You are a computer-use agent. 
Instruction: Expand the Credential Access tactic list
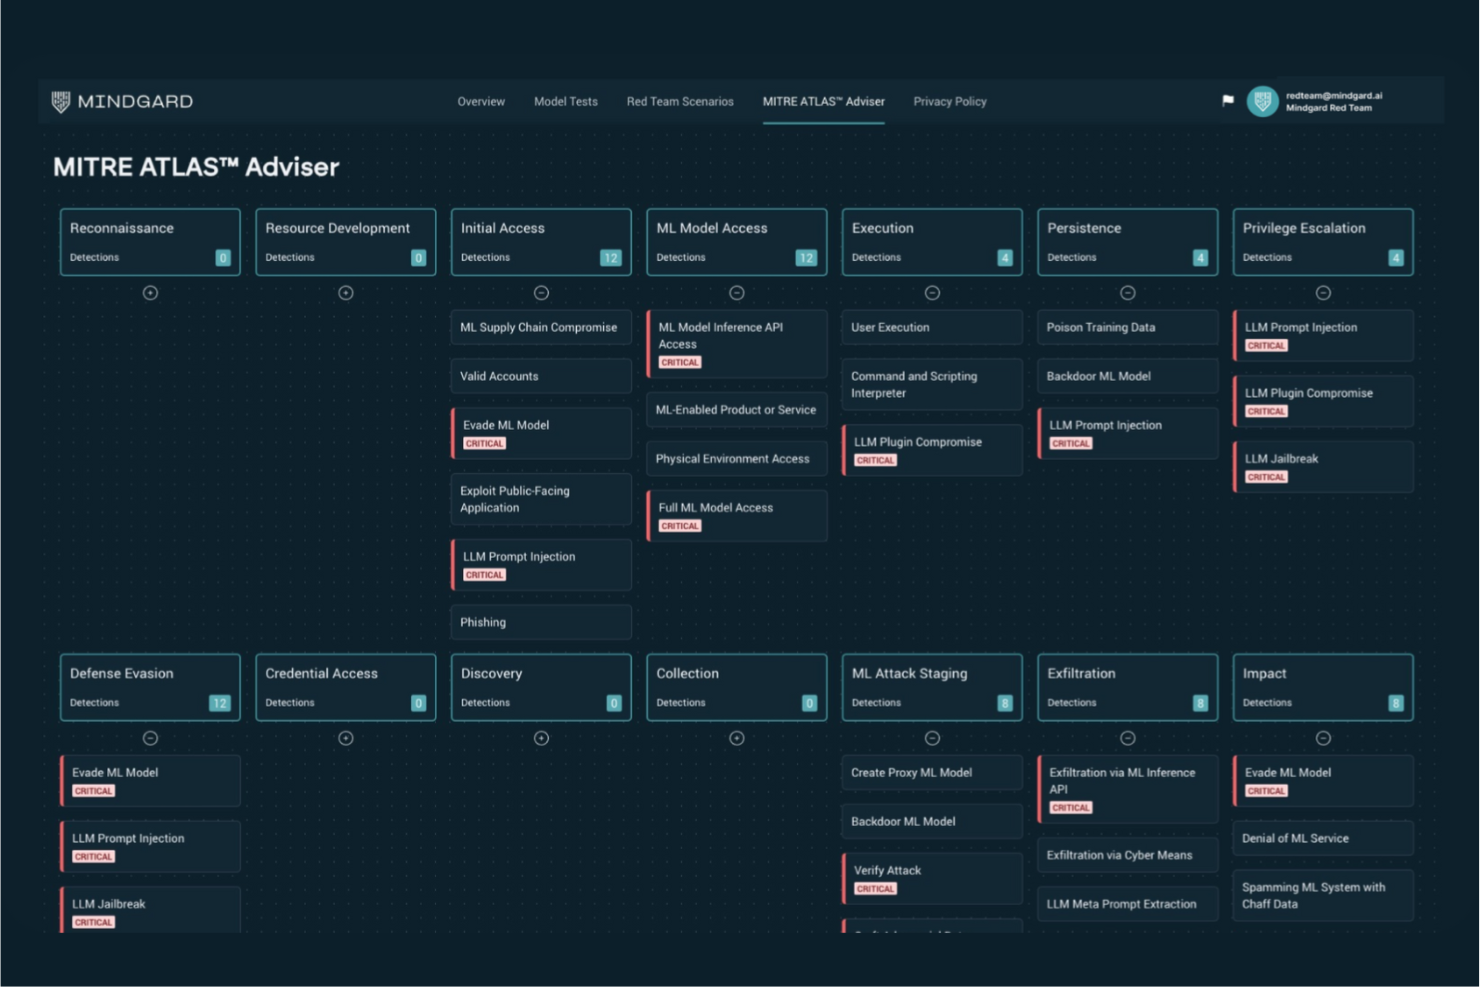[x=346, y=738]
